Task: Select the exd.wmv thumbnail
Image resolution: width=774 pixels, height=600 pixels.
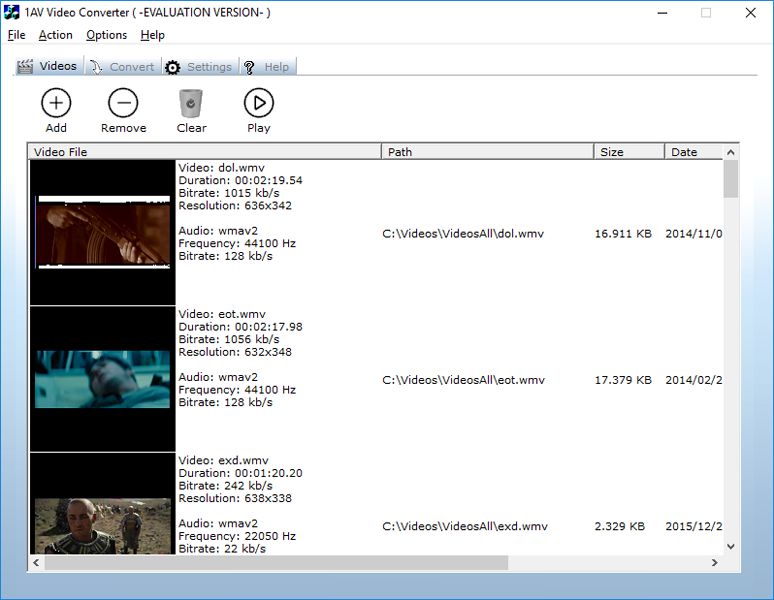Action: coord(103,503)
